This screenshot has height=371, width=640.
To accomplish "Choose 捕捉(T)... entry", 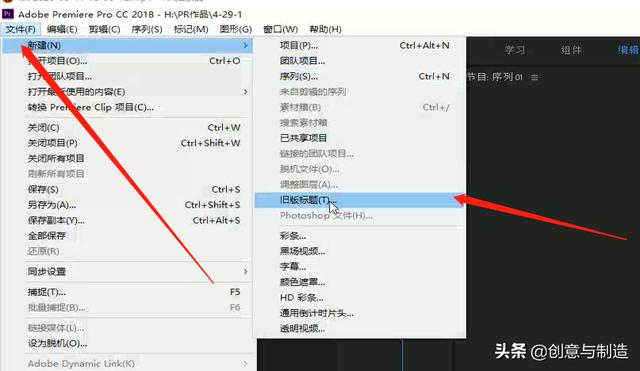I will (128, 292).
